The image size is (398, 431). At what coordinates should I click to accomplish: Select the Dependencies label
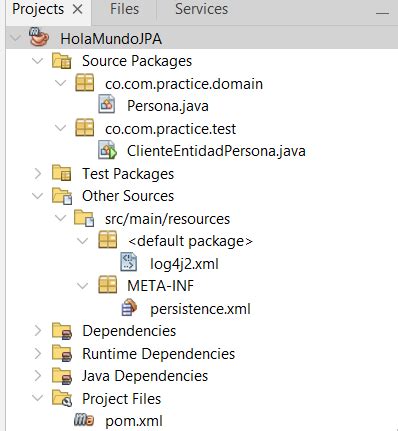click(x=129, y=331)
